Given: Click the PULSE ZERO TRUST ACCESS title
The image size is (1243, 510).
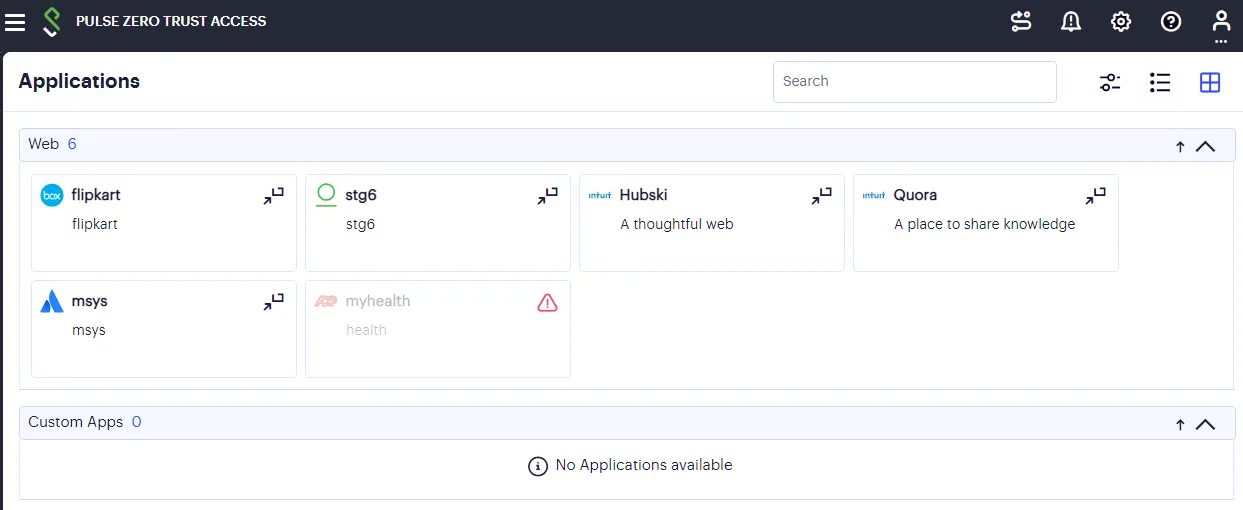Looking at the screenshot, I should point(171,21).
